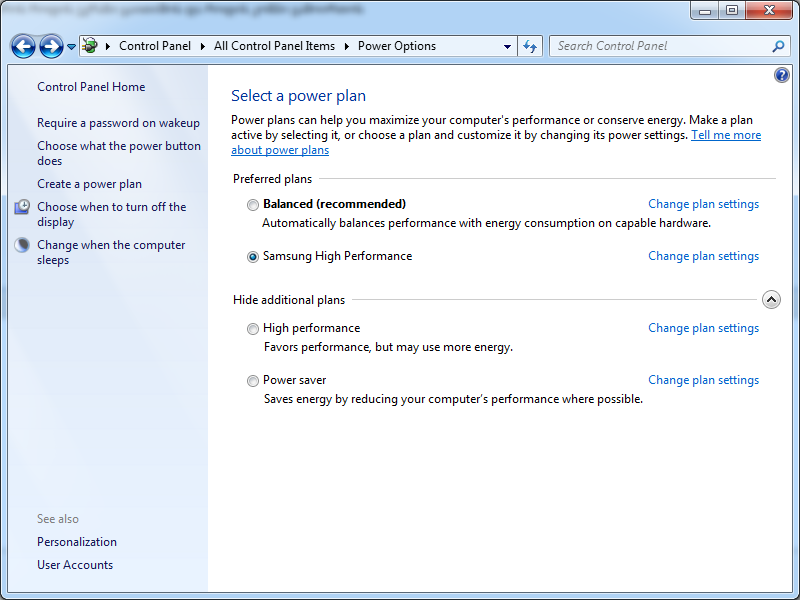The image size is (800, 600).
Task: Click the display timer icon in sidebar
Action: [22, 207]
